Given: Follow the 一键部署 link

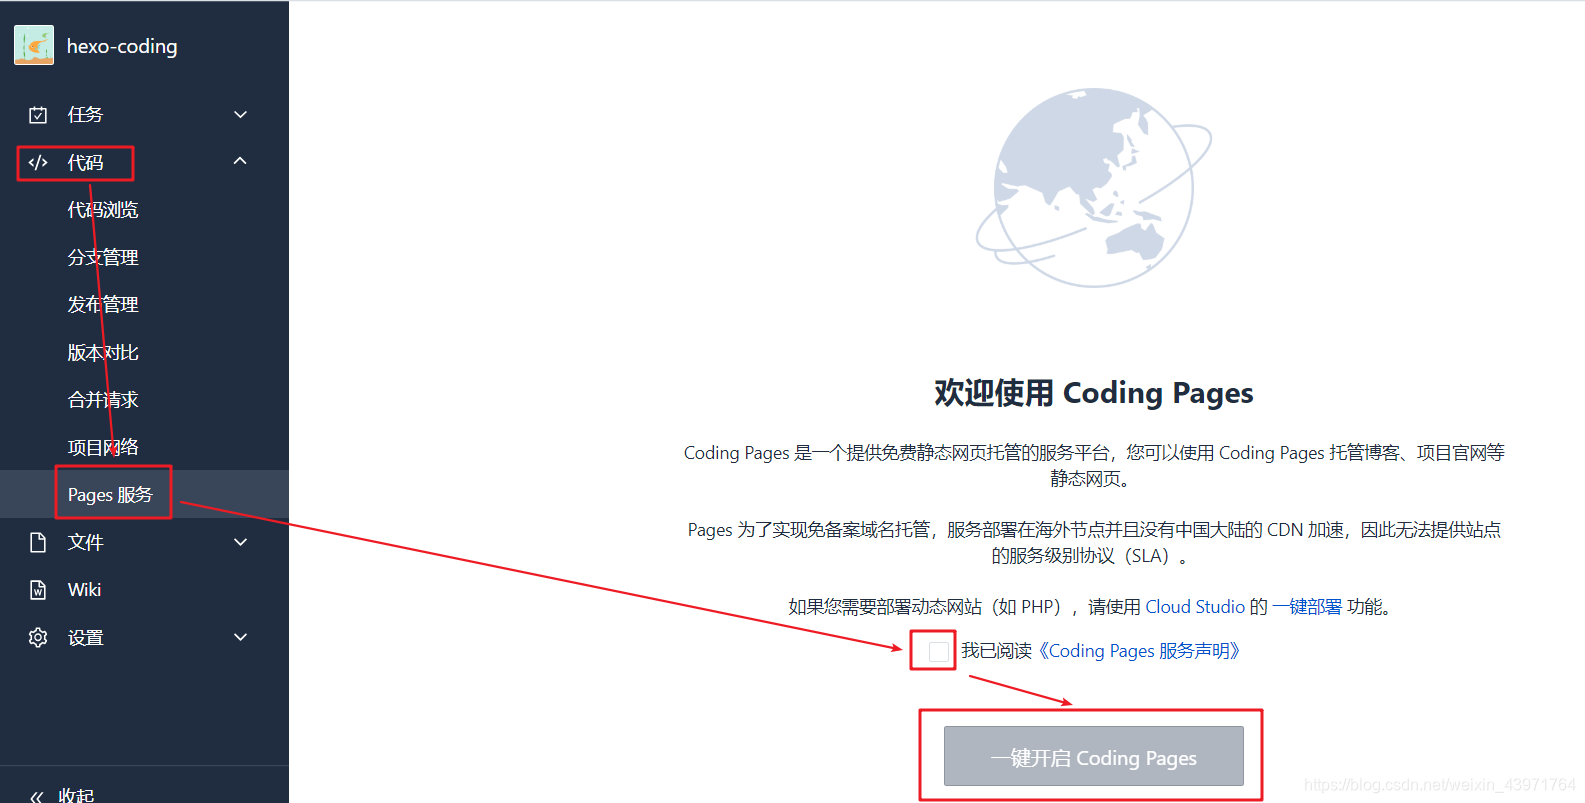Looking at the screenshot, I should click(1307, 607).
